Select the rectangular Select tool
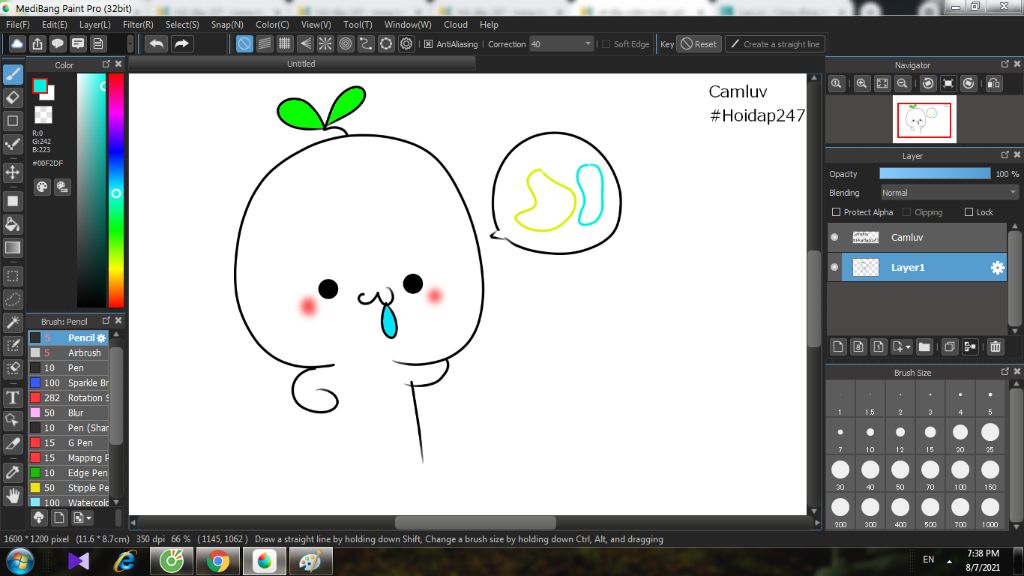 pyautogui.click(x=12, y=276)
